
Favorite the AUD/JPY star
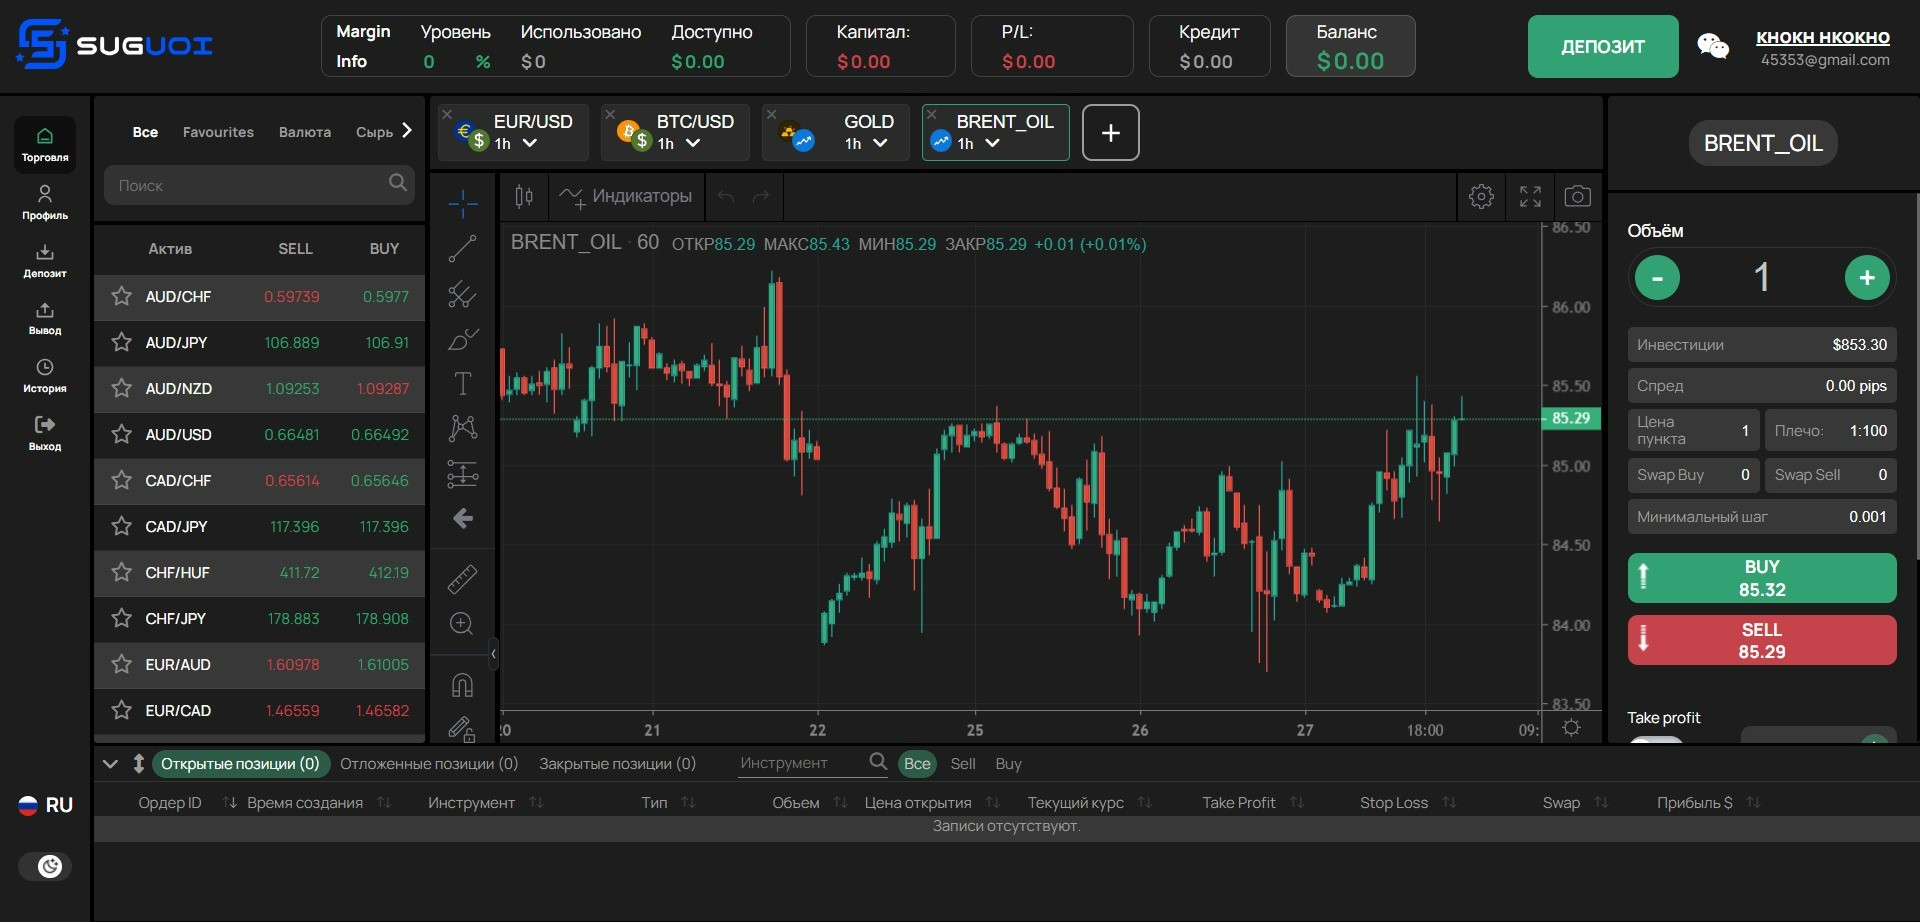coord(122,342)
